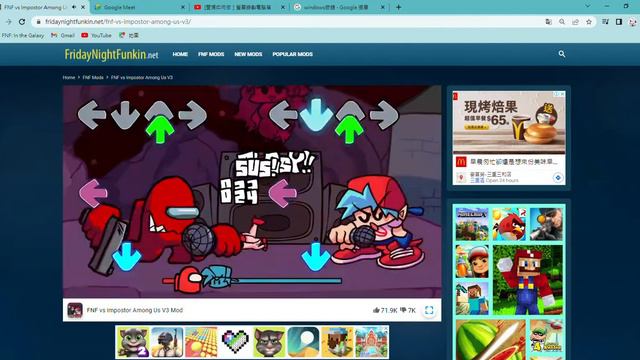Open the site search magnifier icon
The width and height of the screenshot is (640, 360).
pos(562,54)
